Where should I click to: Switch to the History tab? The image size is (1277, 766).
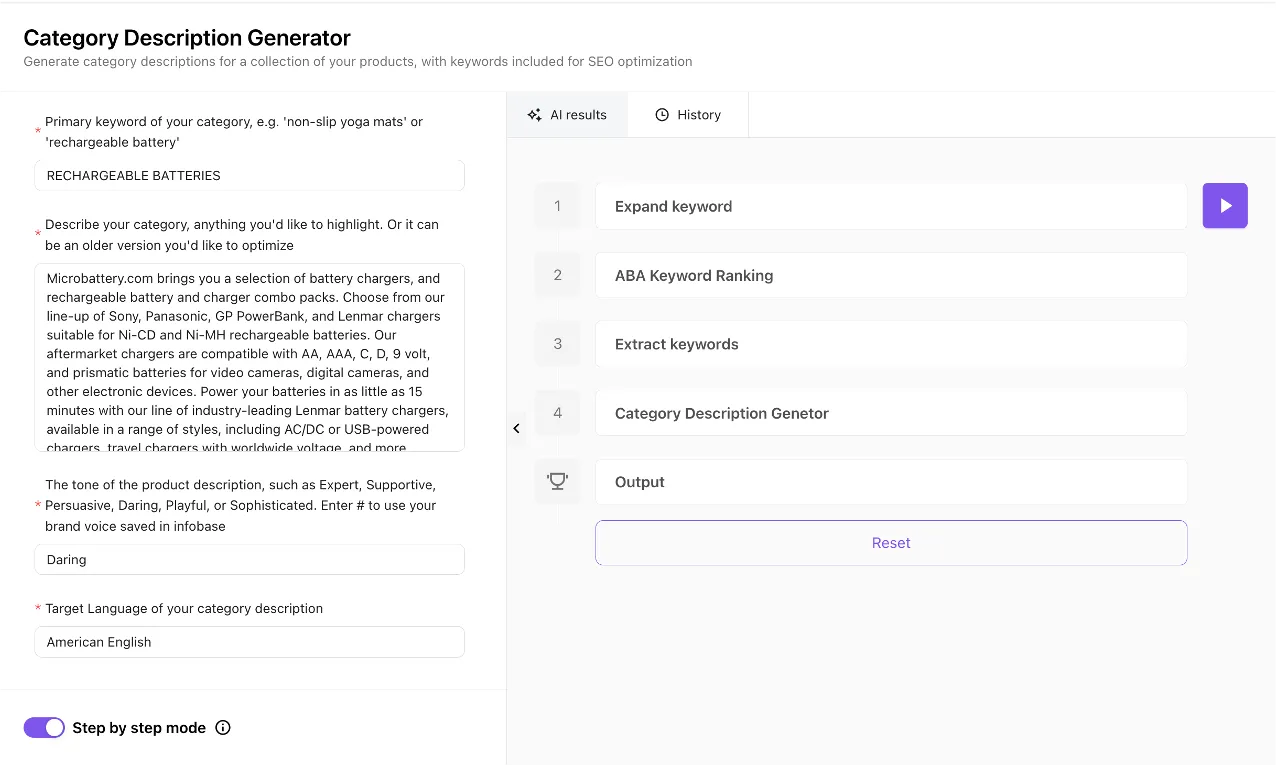(688, 115)
